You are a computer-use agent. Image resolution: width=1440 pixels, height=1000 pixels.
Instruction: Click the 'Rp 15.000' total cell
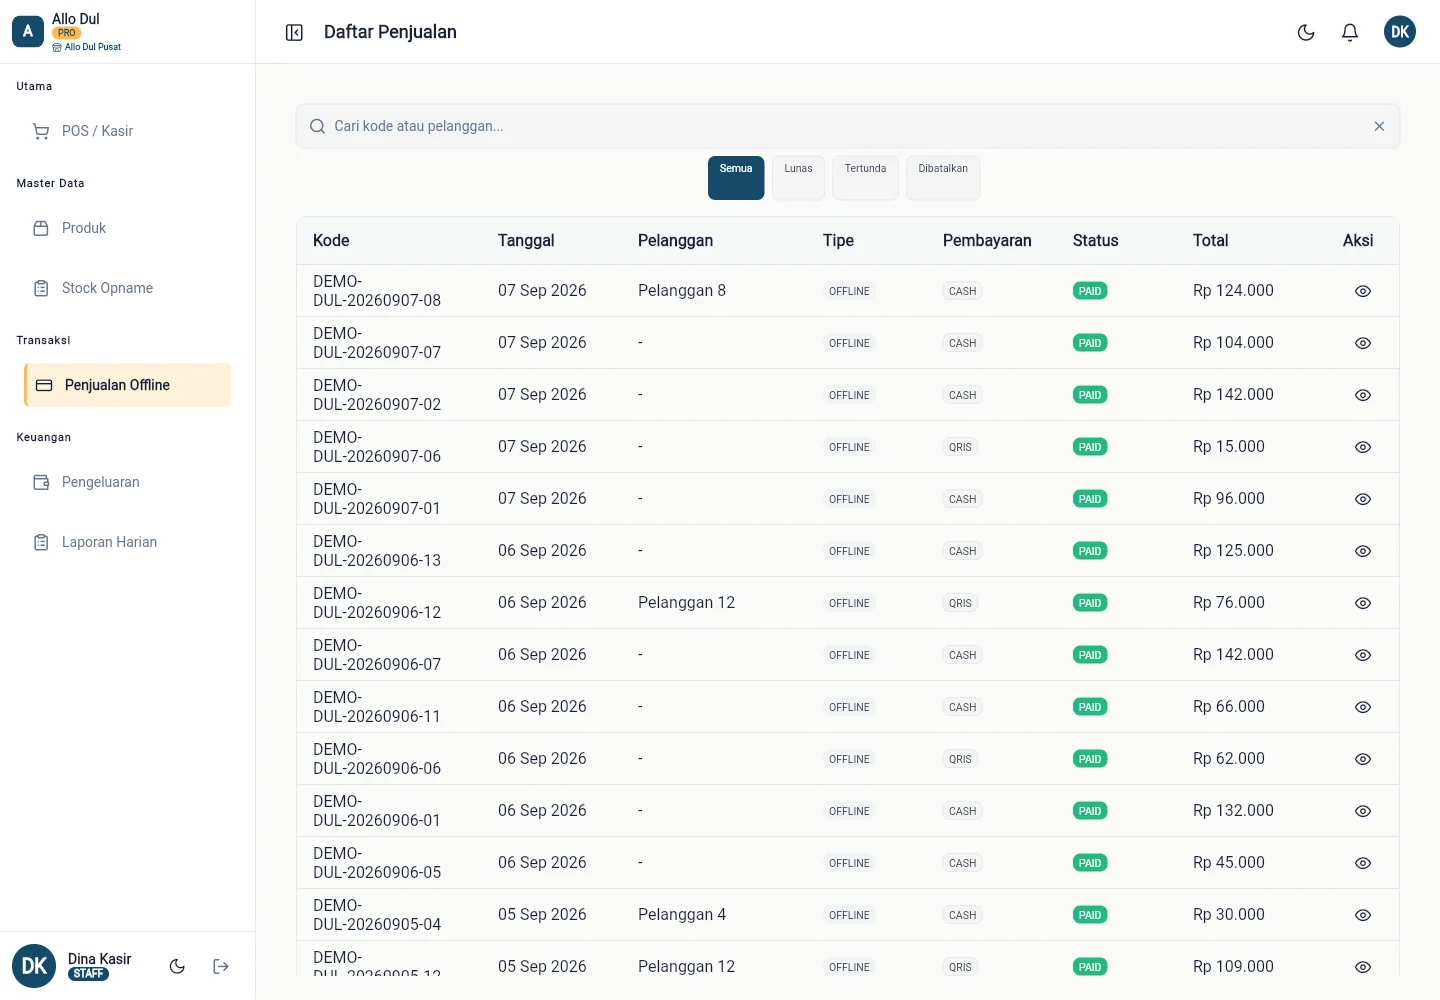click(x=1229, y=446)
